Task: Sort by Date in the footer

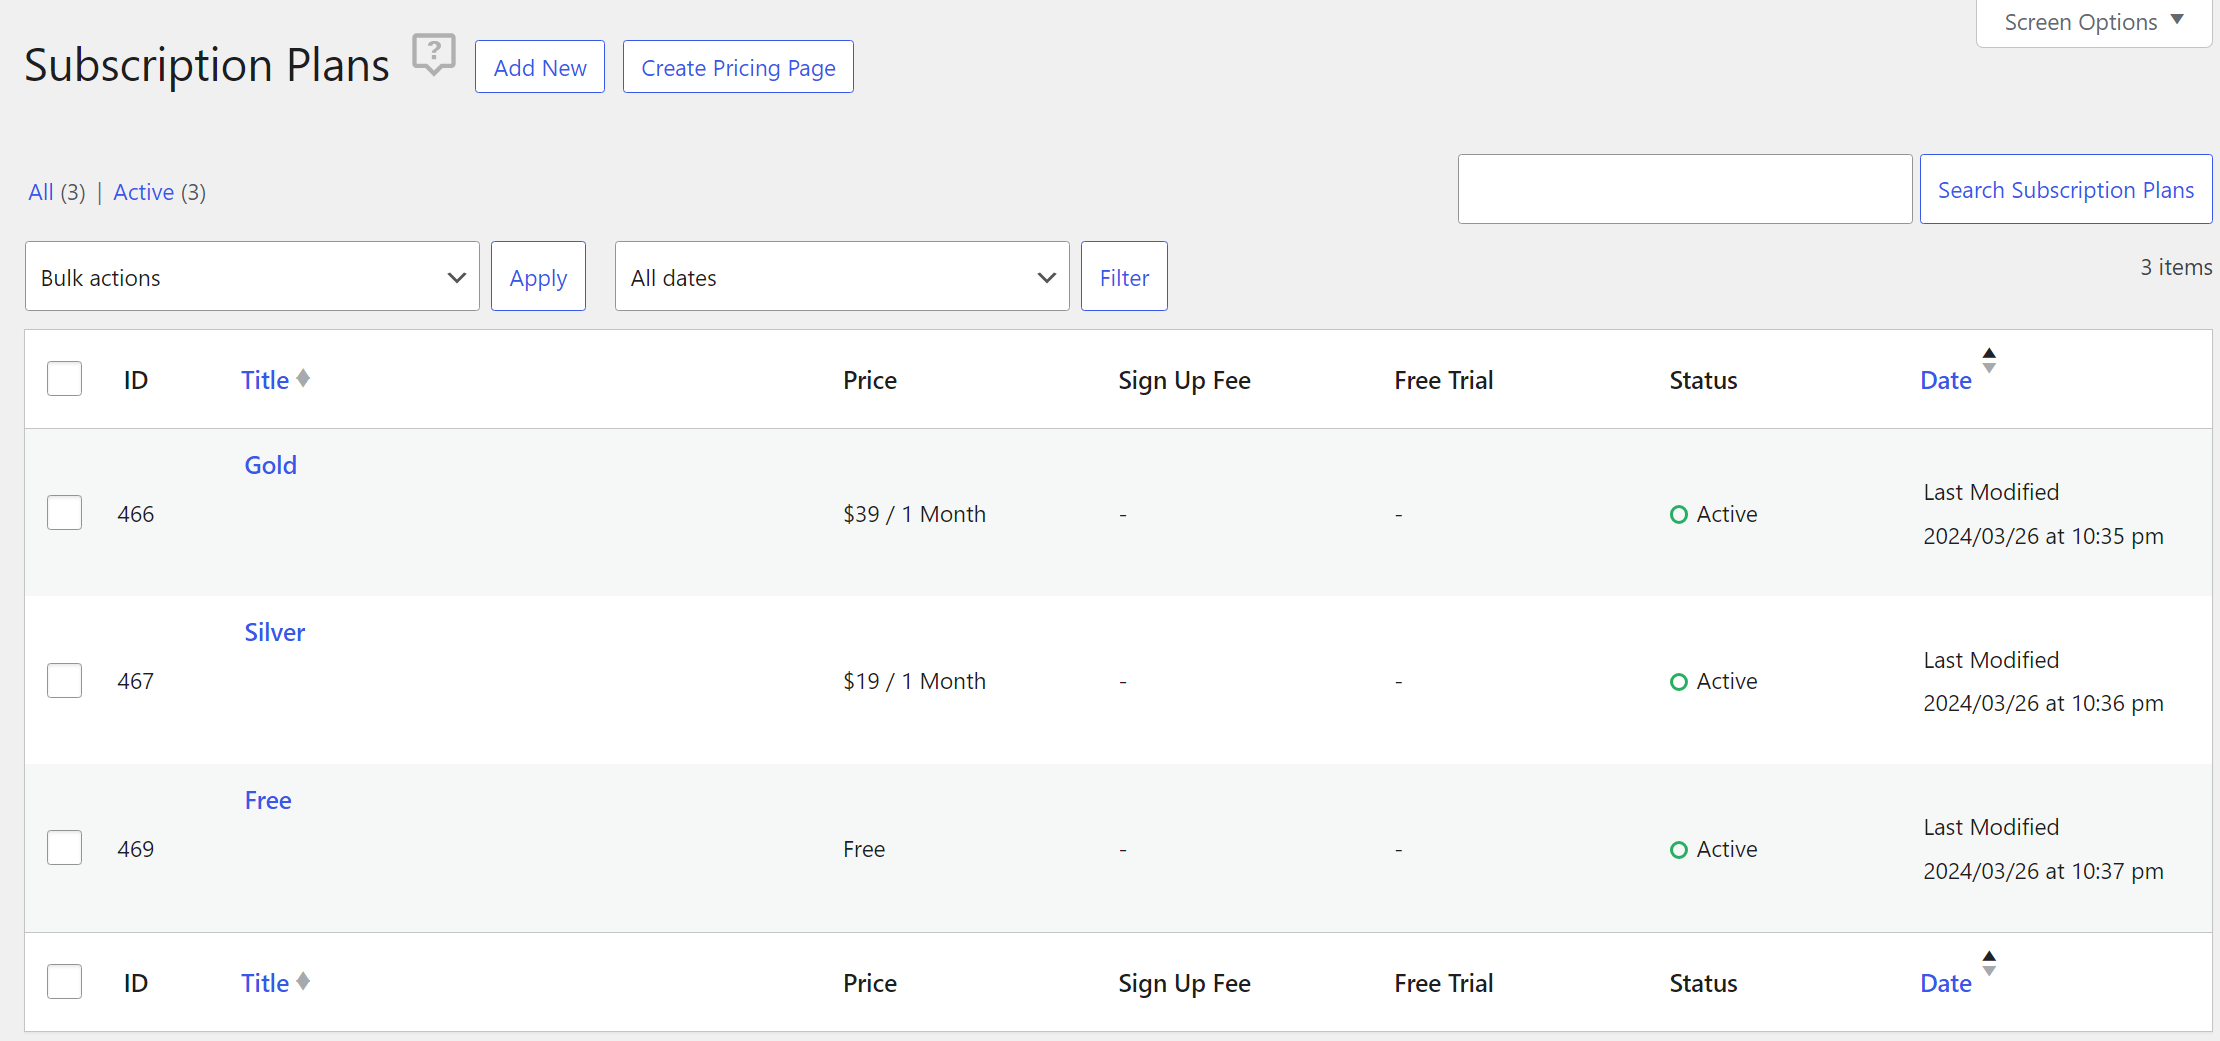Action: click(1946, 983)
